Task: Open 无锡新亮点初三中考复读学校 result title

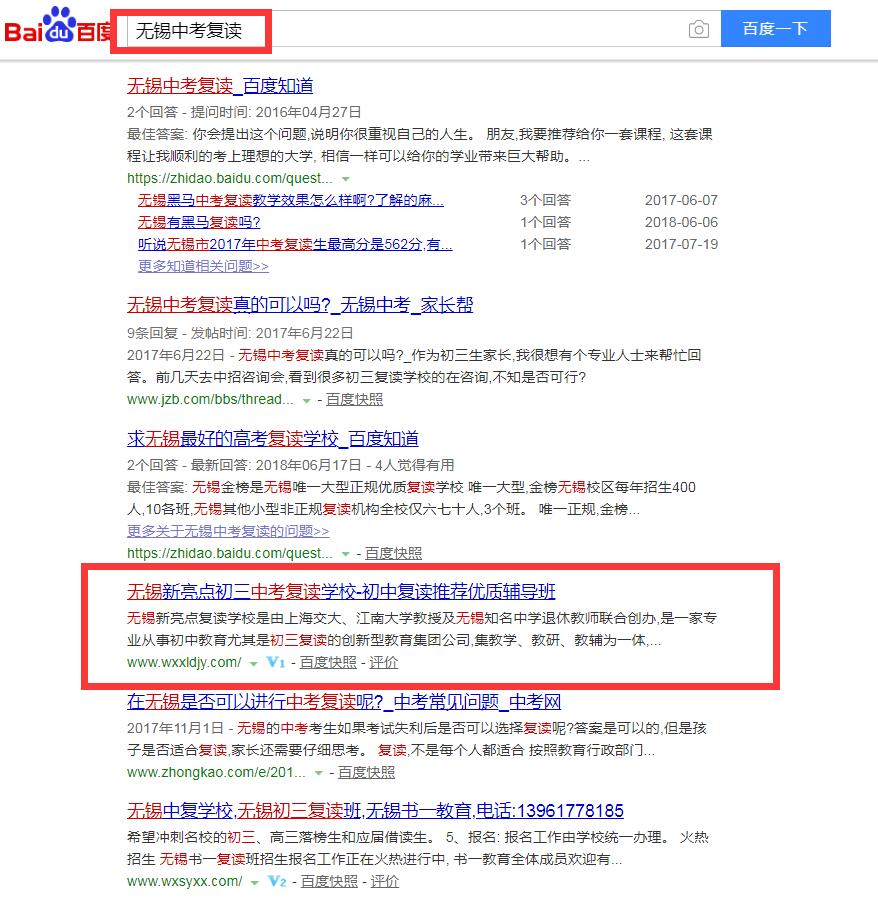Action: click(341, 592)
